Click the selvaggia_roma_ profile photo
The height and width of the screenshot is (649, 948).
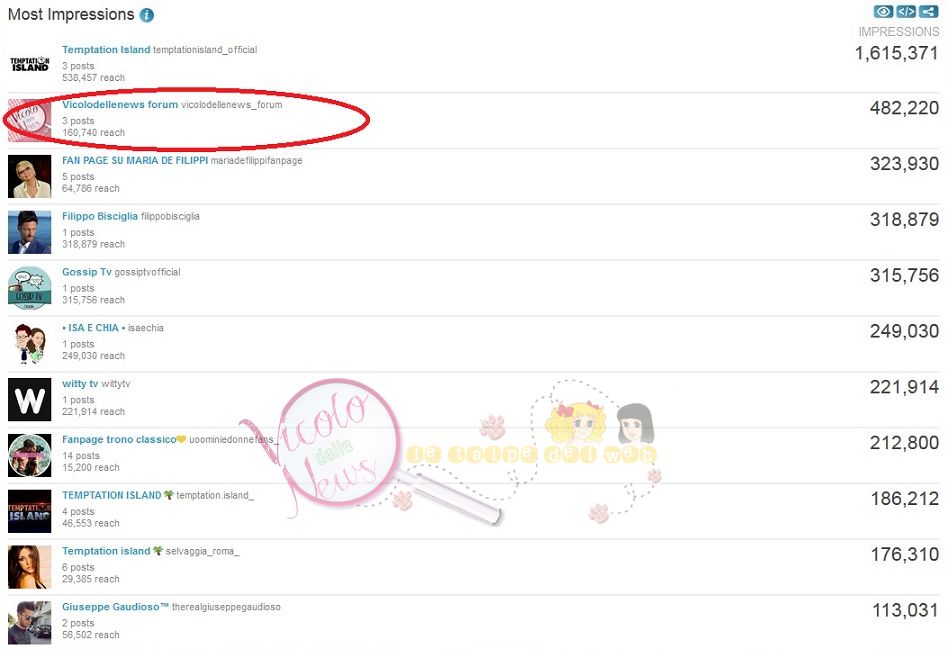(x=30, y=567)
